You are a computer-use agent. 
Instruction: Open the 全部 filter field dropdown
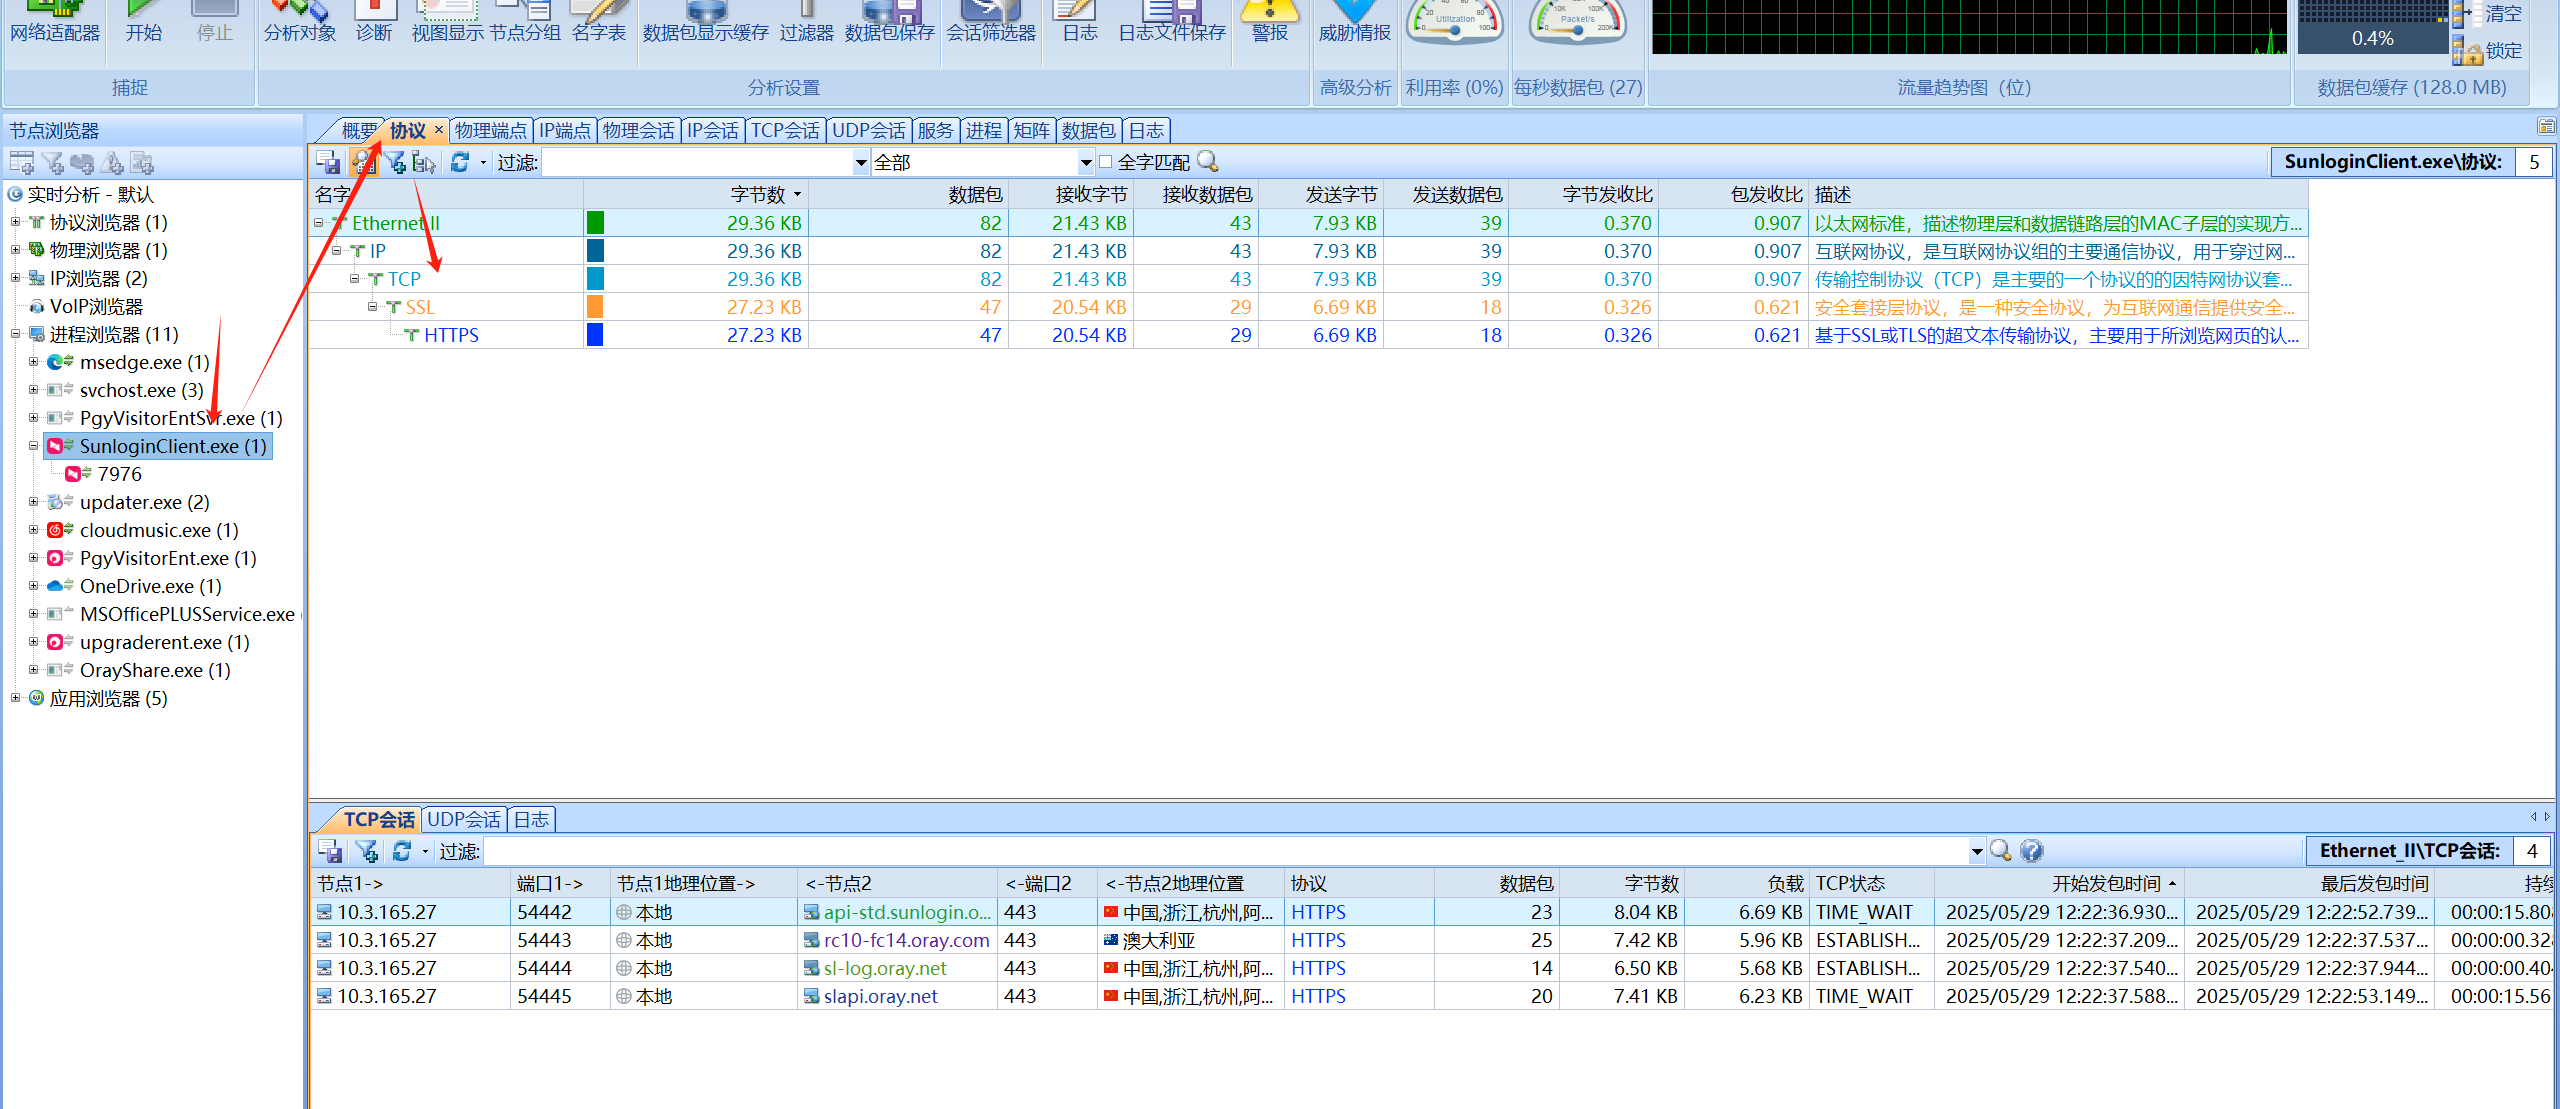(x=1086, y=163)
